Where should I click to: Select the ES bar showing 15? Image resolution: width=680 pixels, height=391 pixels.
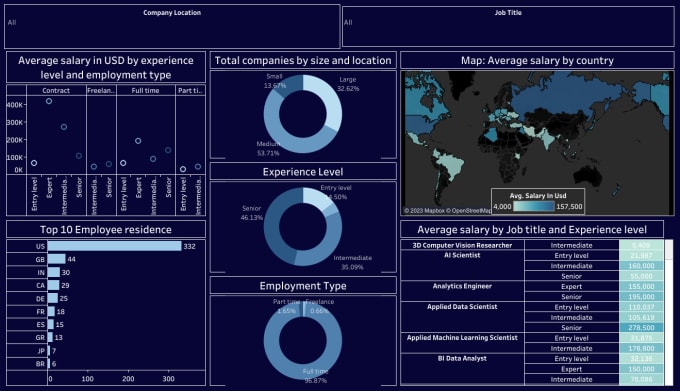(x=51, y=324)
